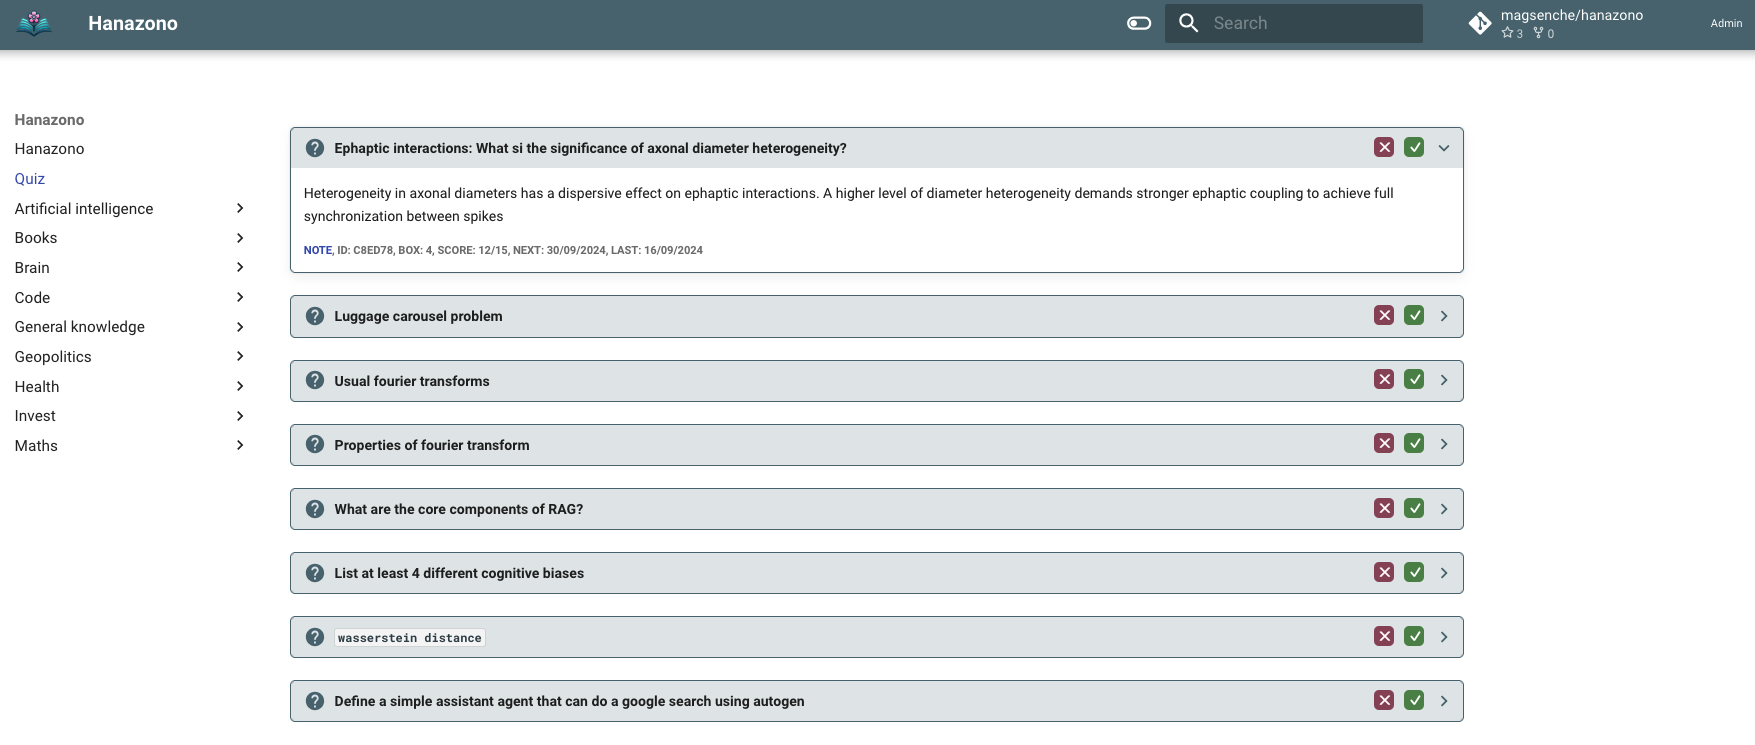Expand Artificial intelligence sidebar section

tap(239, 208)
